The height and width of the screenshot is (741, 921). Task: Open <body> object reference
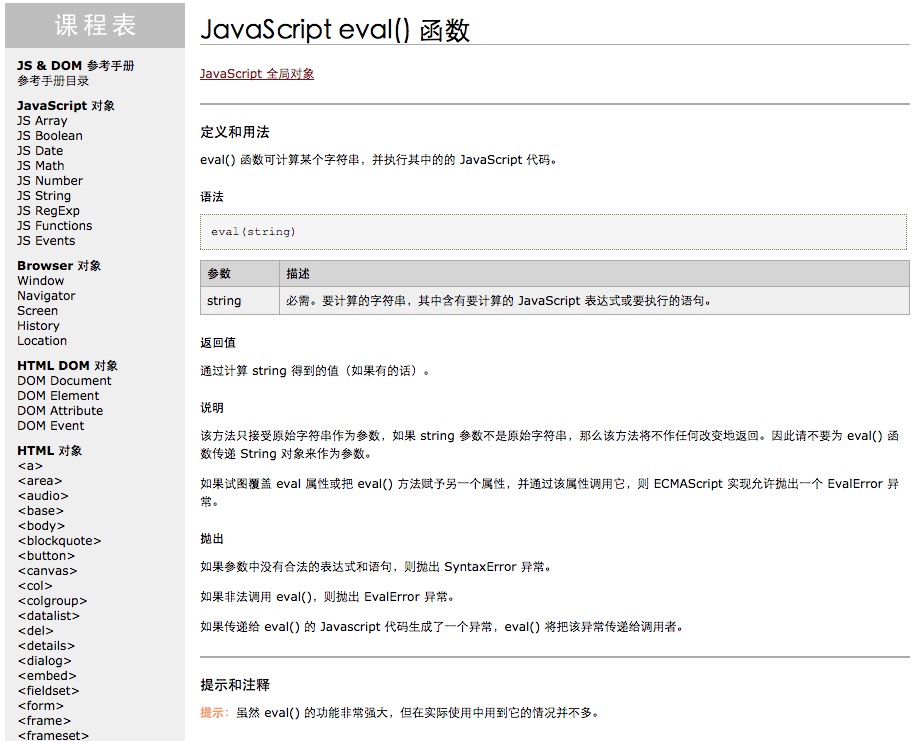coord(42,526)
